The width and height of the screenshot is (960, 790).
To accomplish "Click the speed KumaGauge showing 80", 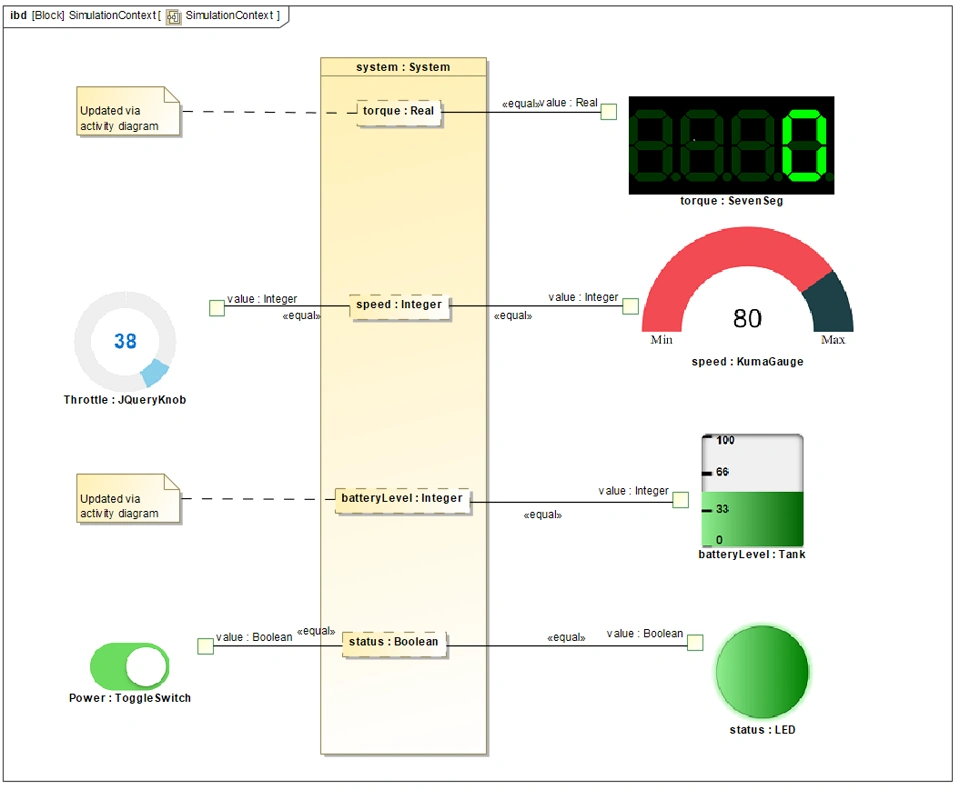I will [x=747, y=280].
